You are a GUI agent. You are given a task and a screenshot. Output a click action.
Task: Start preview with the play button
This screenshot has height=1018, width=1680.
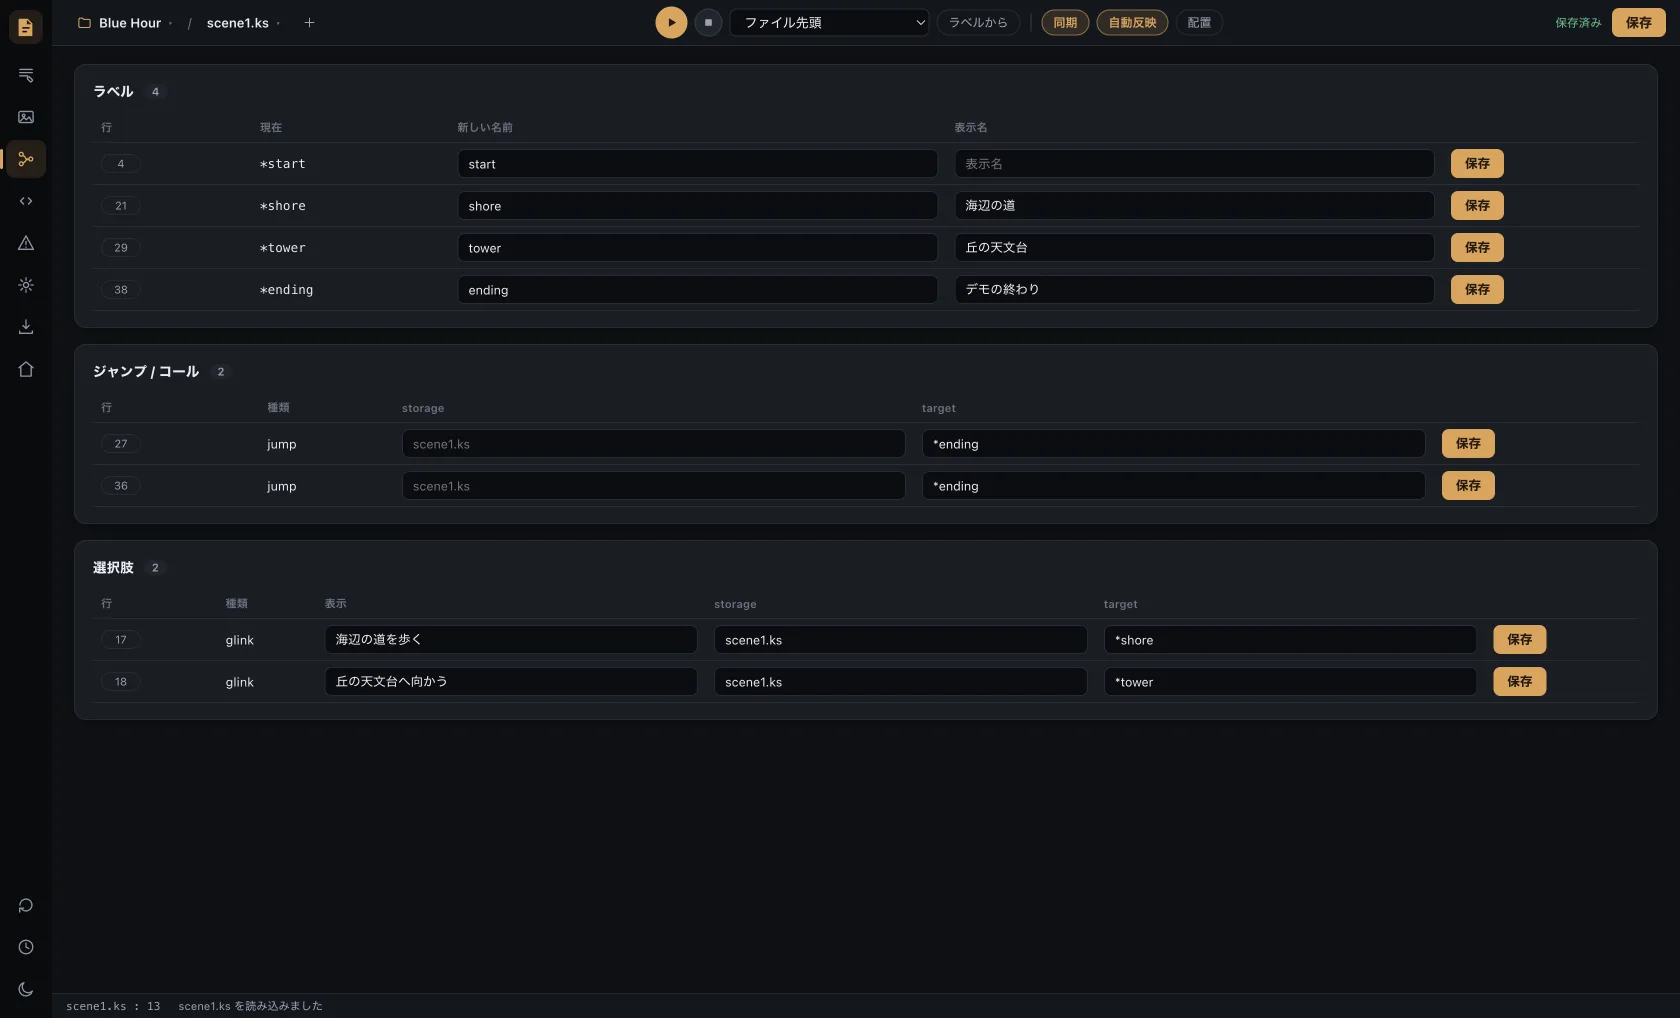point(671,22)
